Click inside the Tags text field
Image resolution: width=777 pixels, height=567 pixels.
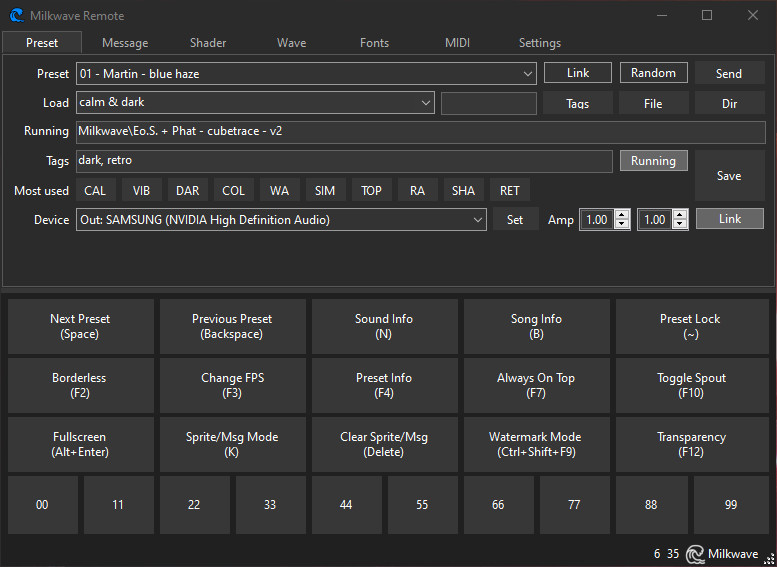[x=343, y=161]
